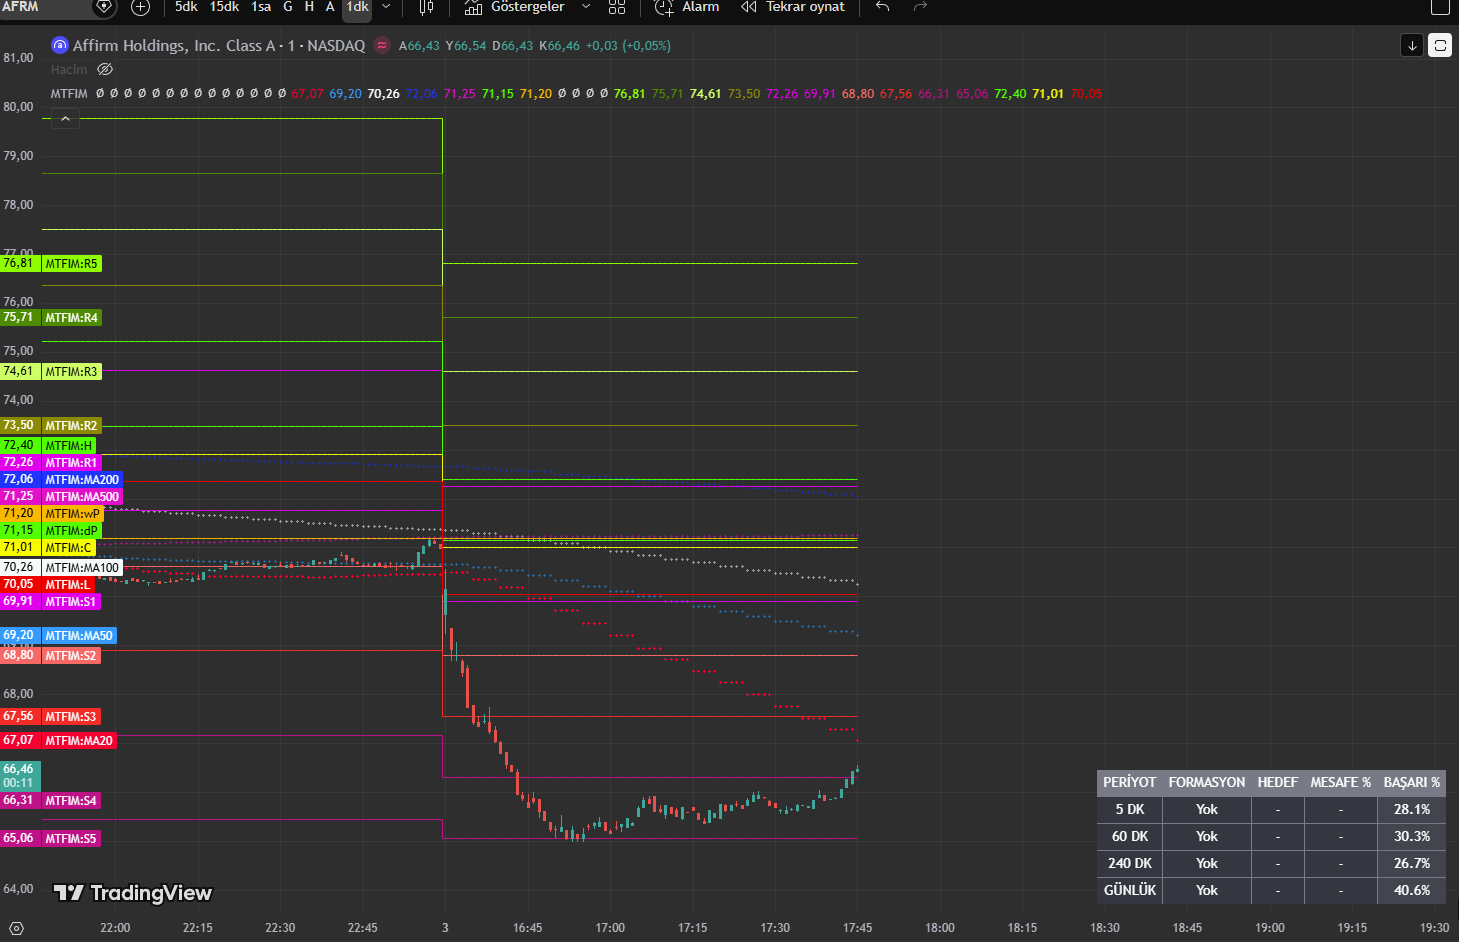Click the GÜNLÜK row in the table
Screen dimensions: 1459x942
pos(1271,891)
